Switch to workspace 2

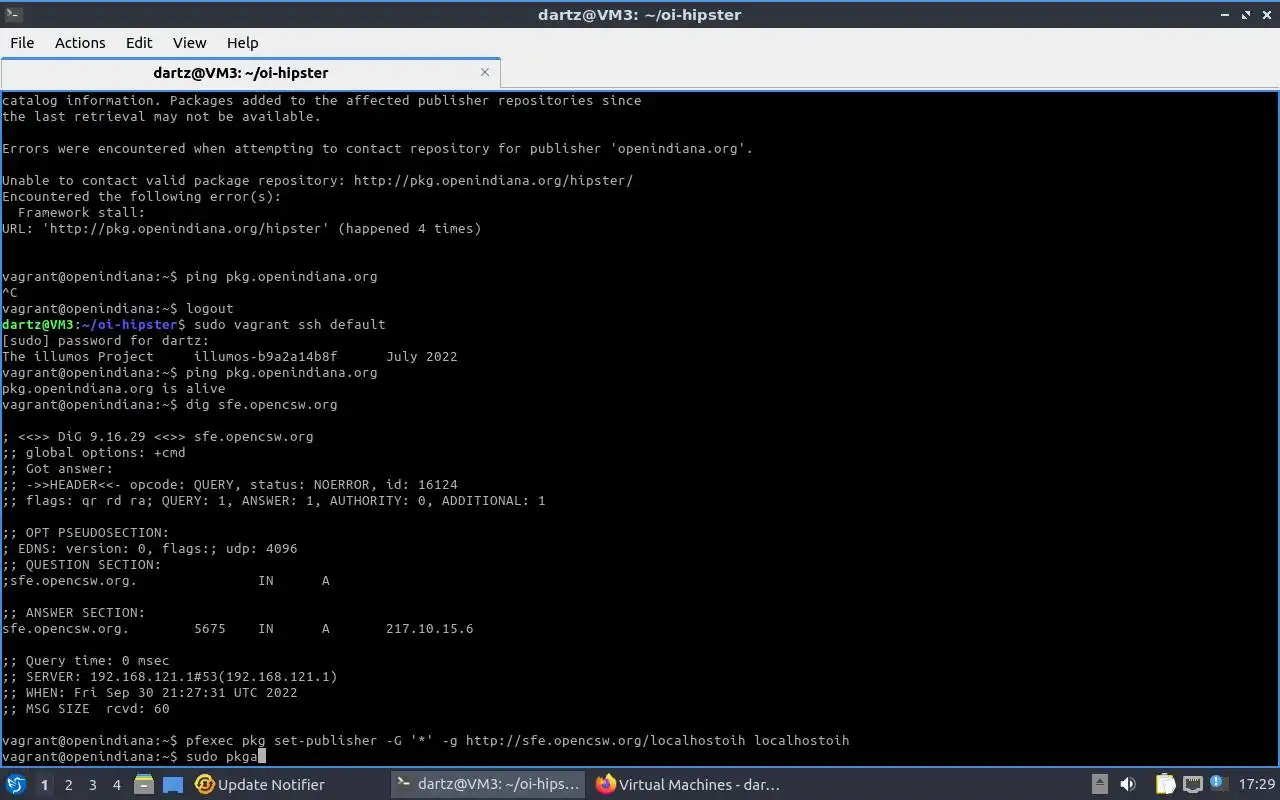(68, 785)
